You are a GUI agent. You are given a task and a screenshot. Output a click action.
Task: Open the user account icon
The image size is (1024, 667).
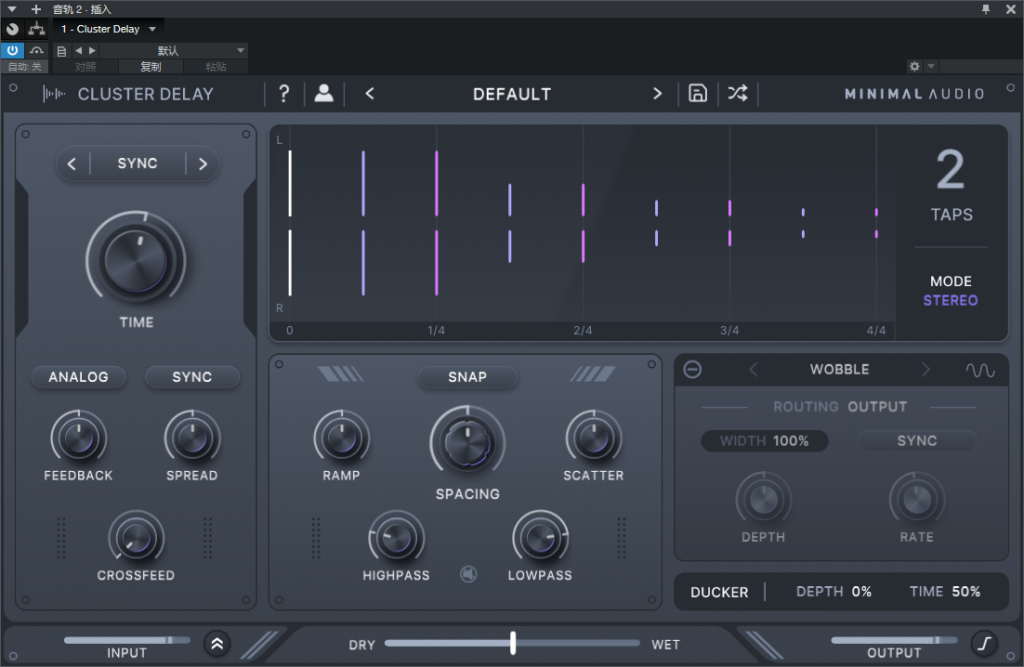(324, 94)
